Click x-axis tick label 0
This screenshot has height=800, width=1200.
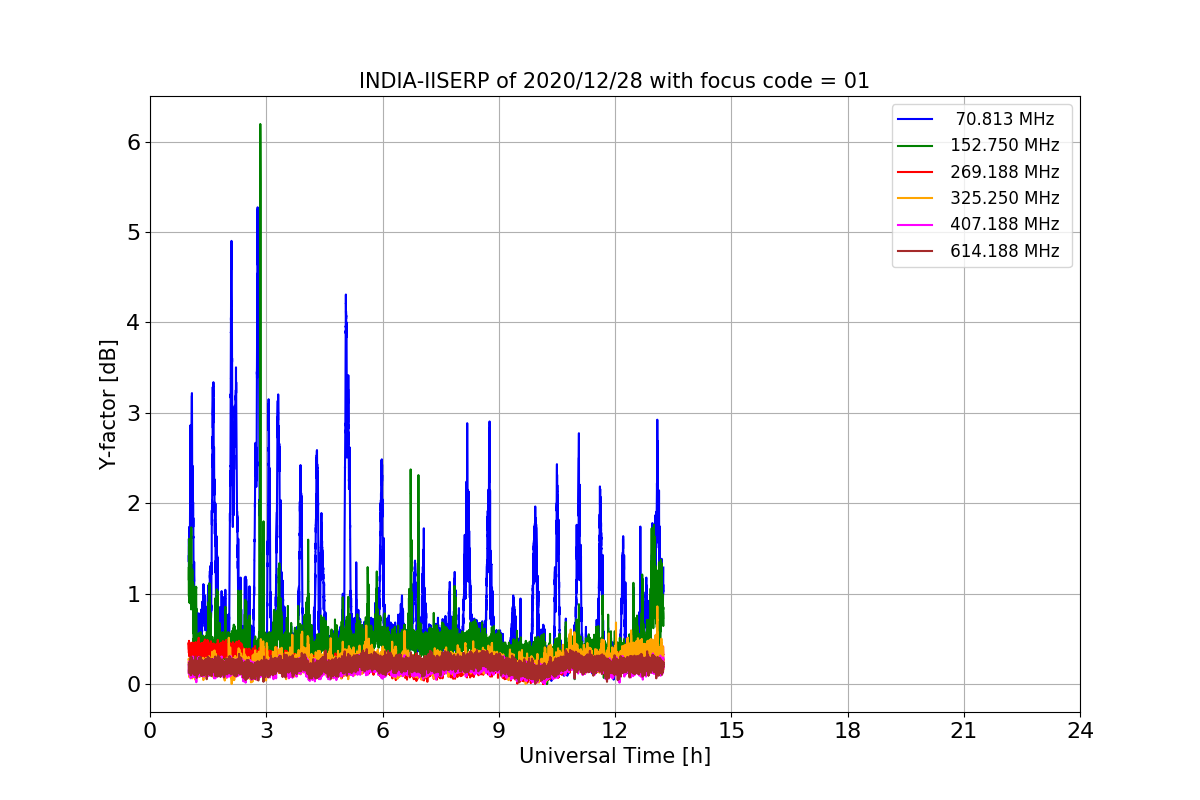(x=150, y=731)
